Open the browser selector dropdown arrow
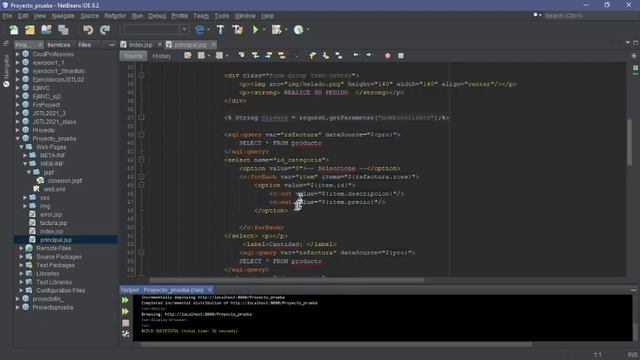 (x=208, y=30)
